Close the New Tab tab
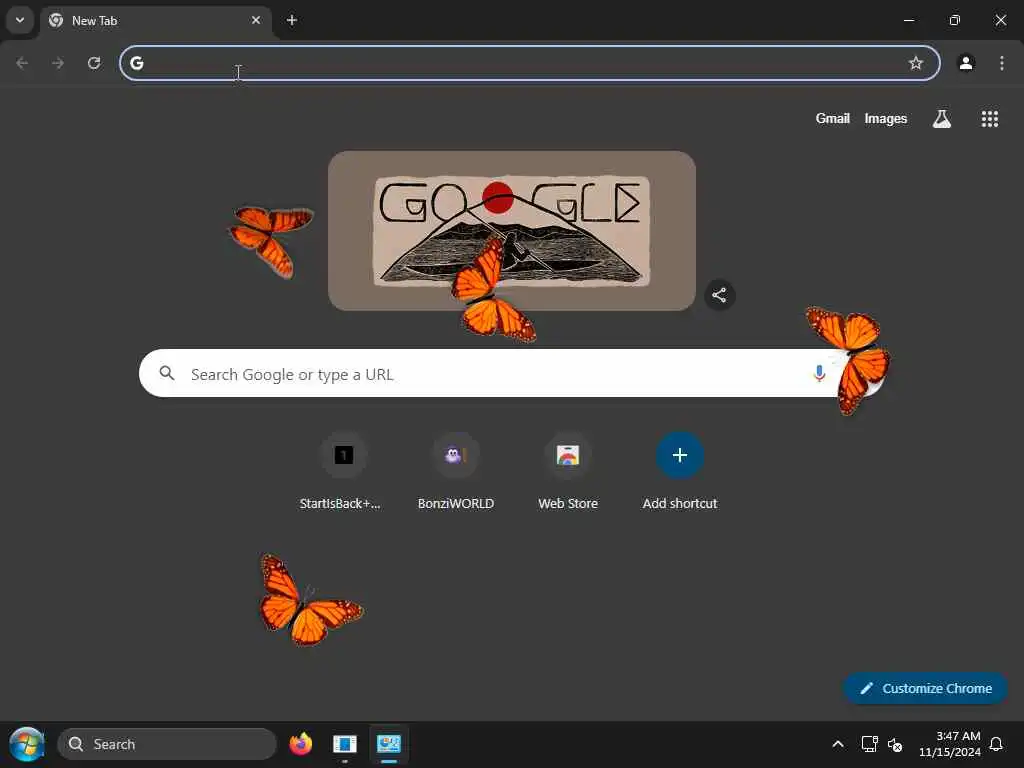The image size is (1024, 768). [x=256, y=20]
